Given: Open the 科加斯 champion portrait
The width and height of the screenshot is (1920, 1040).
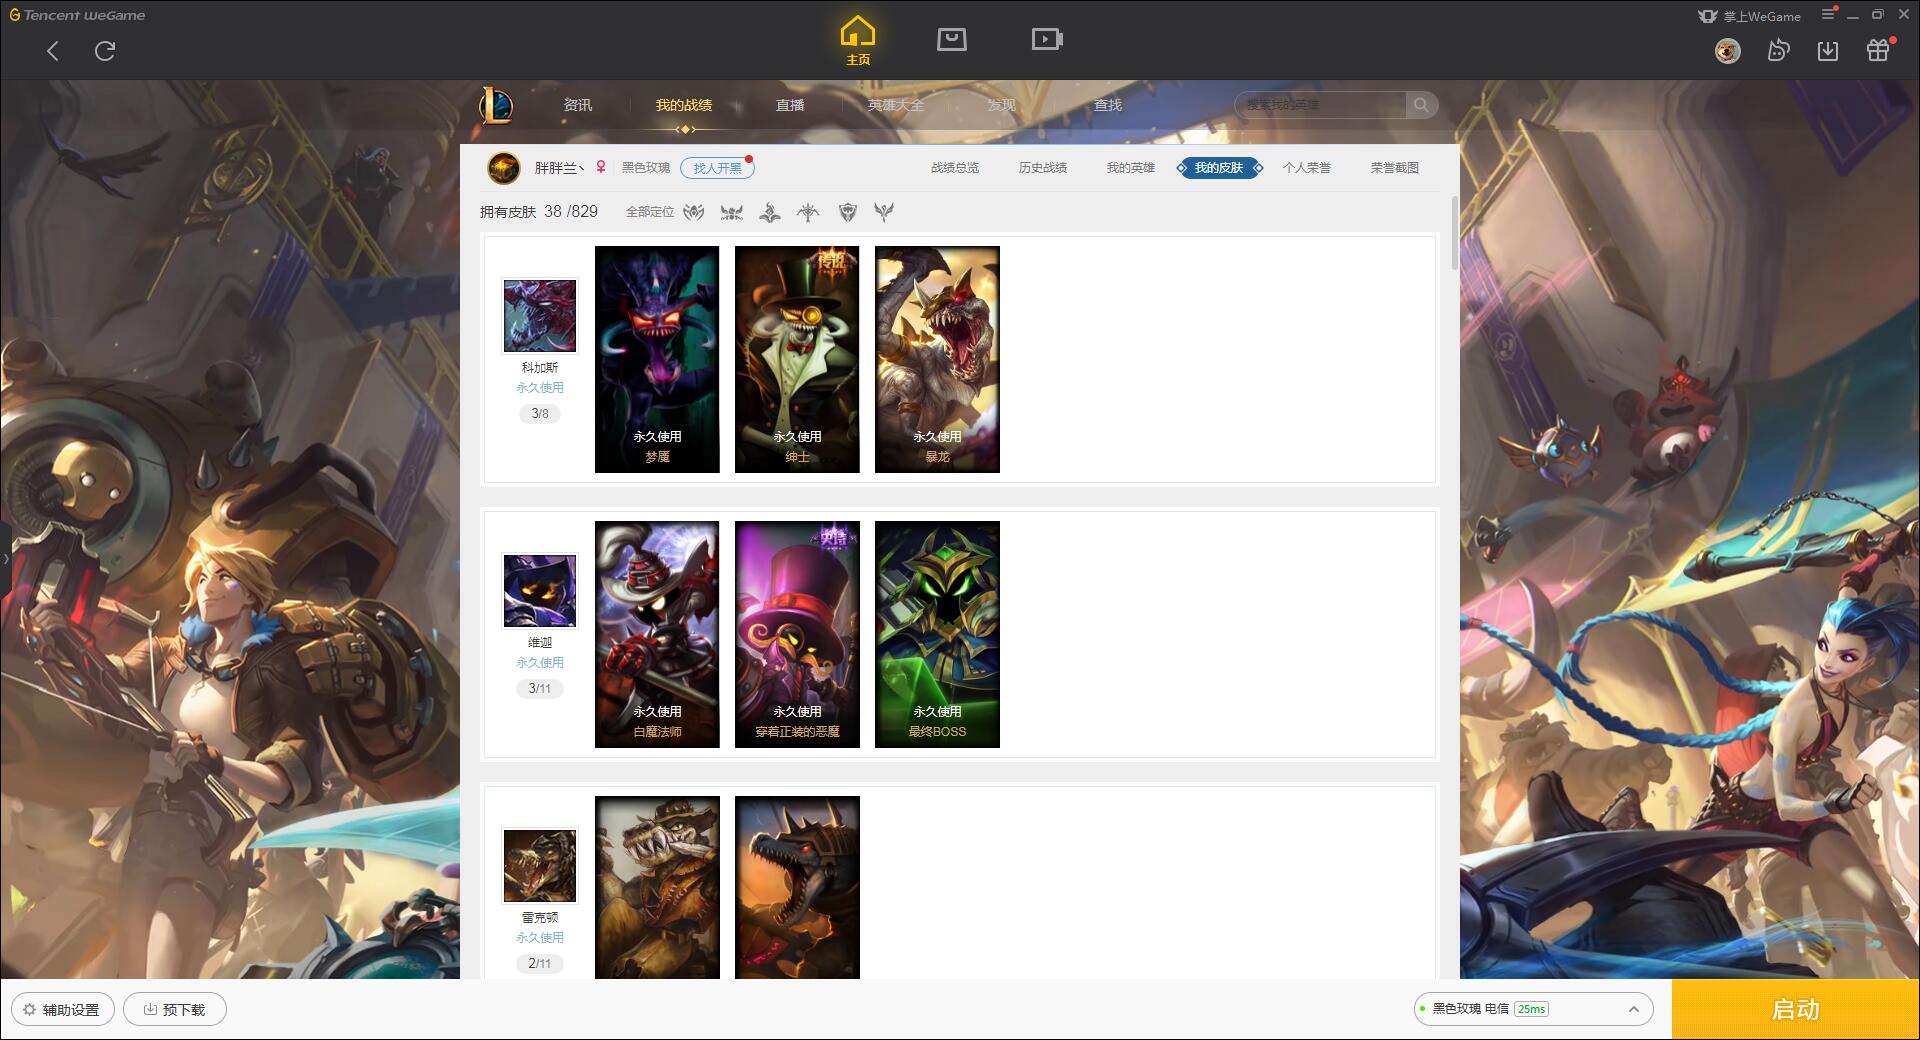Looking at the screenshot, I should pyautogui.click(x=540, y=316).
